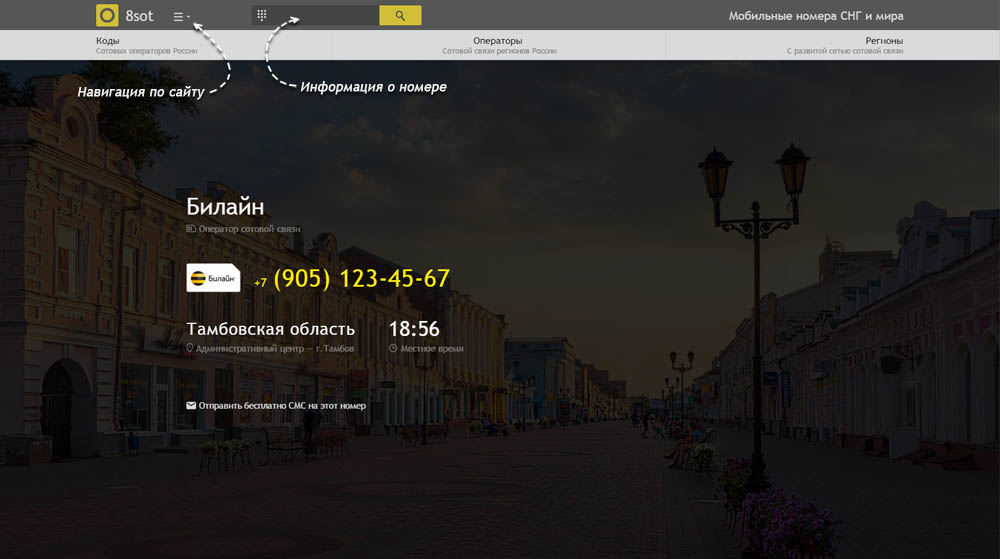The height and width of the screenshot is (559, 1000).
Task: Click the yellow magnifier search button
Action: 400,15
